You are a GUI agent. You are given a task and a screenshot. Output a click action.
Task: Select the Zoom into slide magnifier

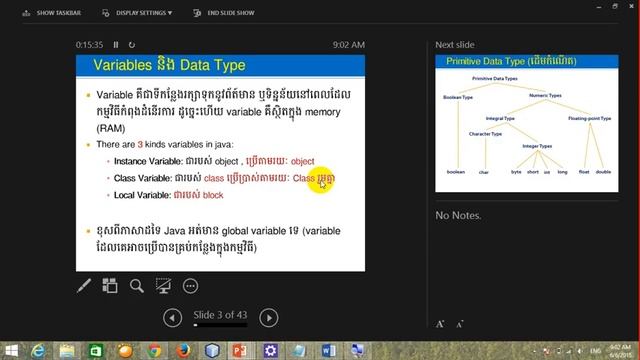click(137, 286)
